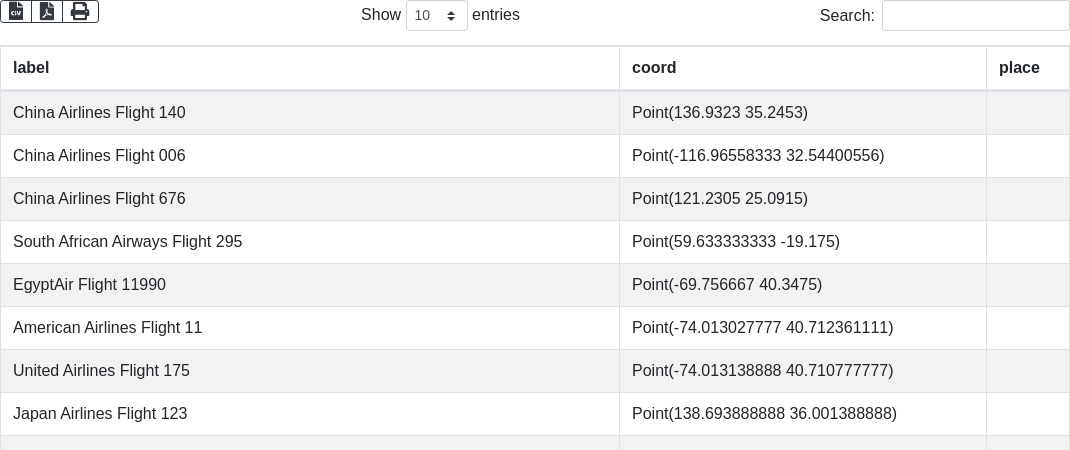Export table as CSV file
The height and width of the screenshot is (450, 1070).
[16, 12]
